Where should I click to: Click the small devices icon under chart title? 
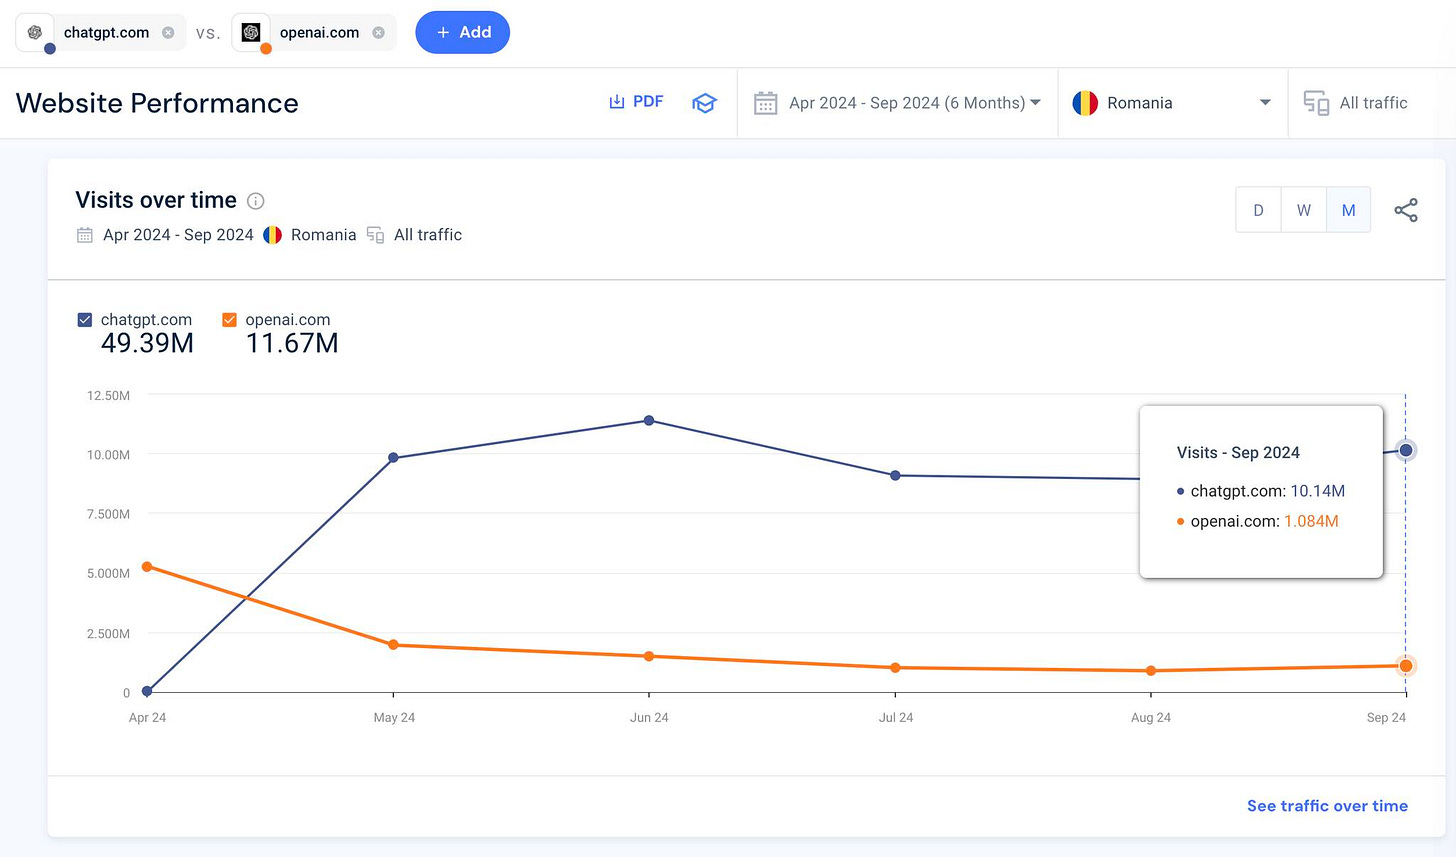[x=375, y=235]
